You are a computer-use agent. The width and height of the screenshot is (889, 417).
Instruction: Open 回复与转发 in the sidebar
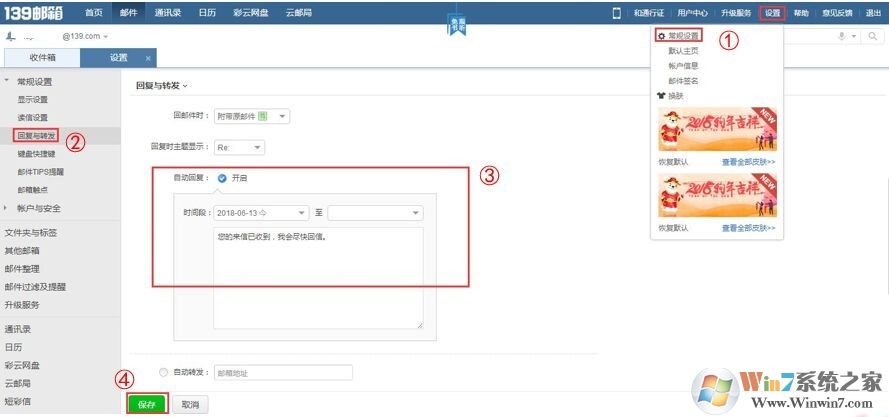coord(36,136)
